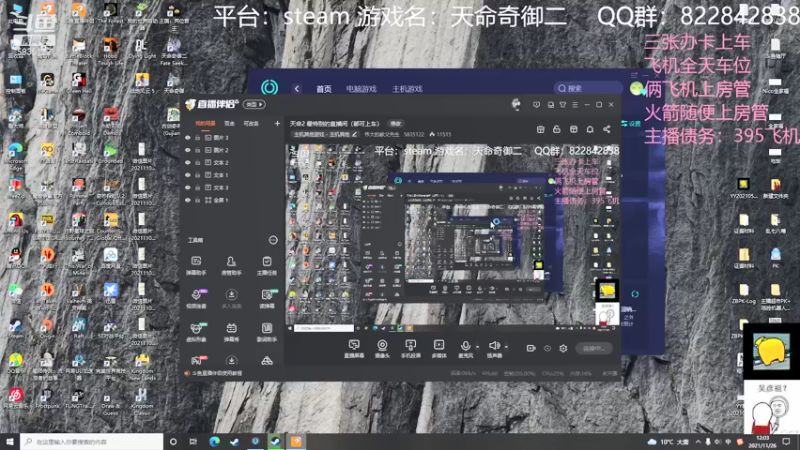
Task: Toggle visibility of 文本 1 source
Action: coord(188,175)
